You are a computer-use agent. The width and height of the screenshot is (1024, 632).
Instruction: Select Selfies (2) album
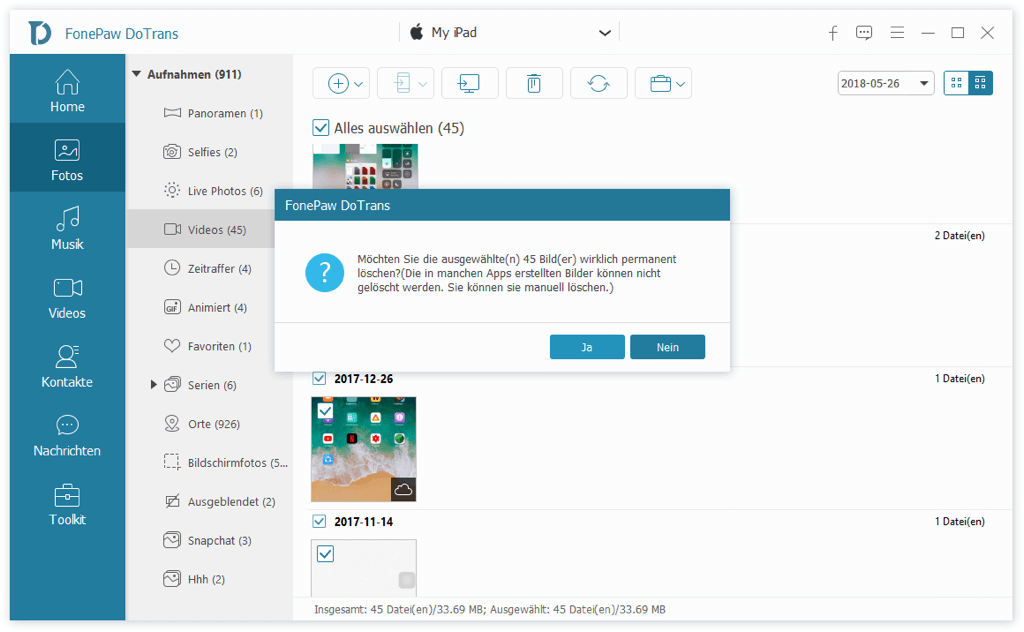tap(210, 152)
